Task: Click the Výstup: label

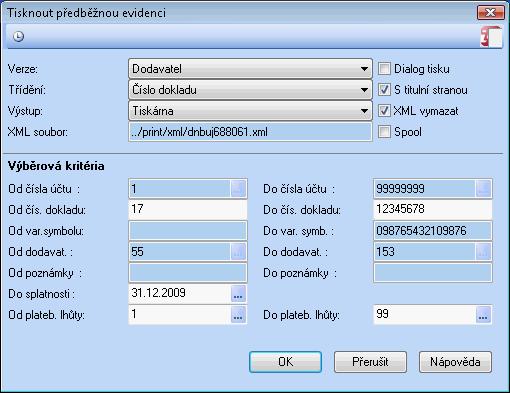Action: (x=25, y=111)
